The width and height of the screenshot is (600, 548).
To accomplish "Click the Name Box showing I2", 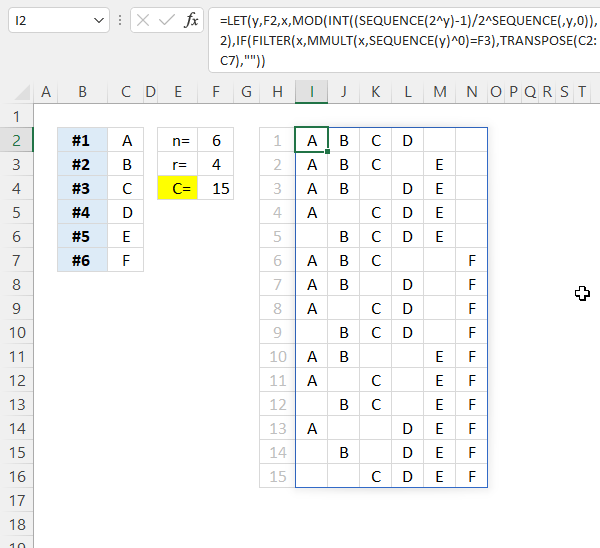I will click(59, 20).
